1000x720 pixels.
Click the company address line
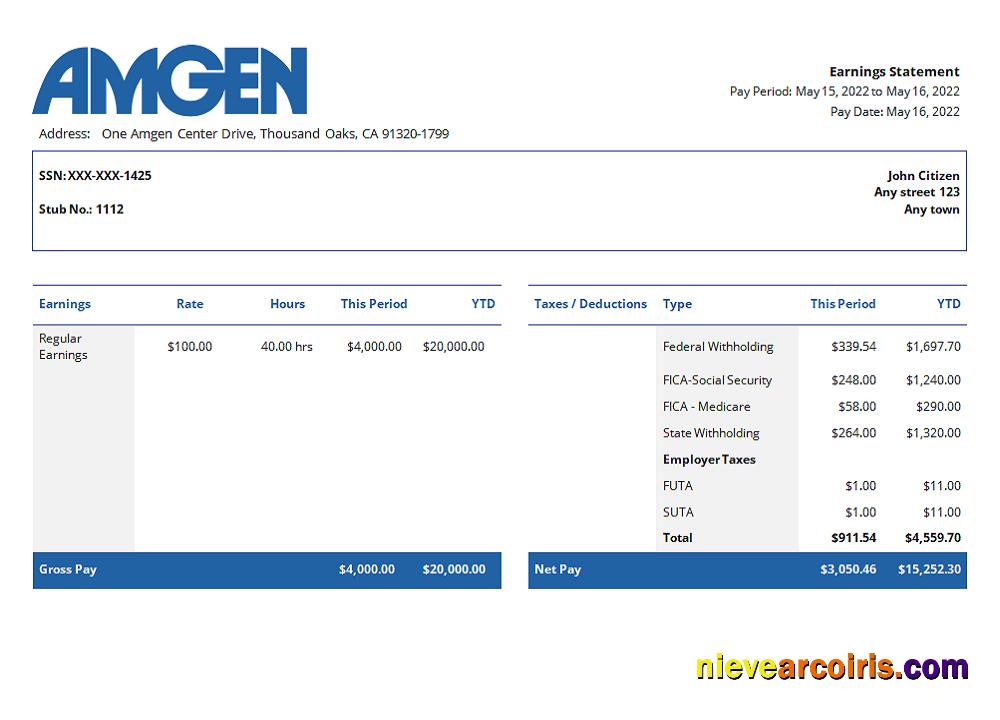(x=245, y=133)
